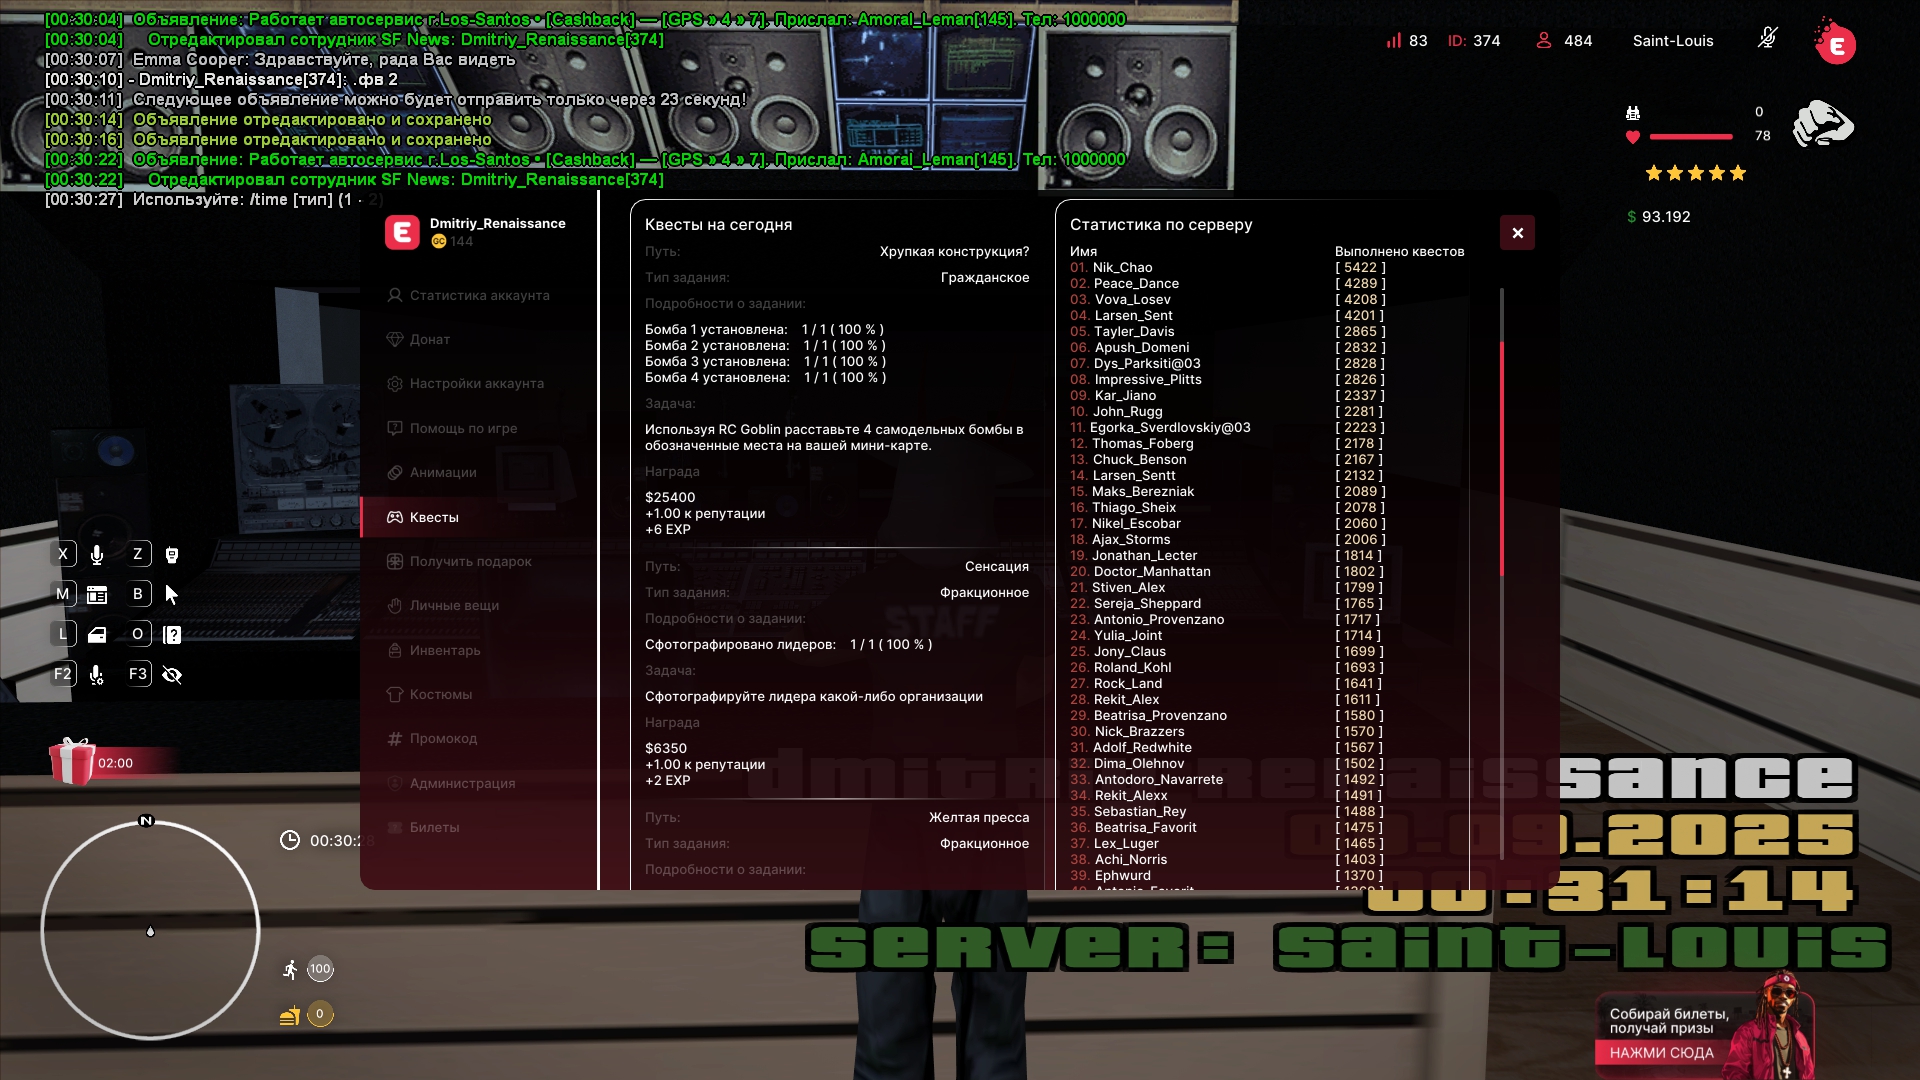Click the help question icon next to O

coord(172,635)
